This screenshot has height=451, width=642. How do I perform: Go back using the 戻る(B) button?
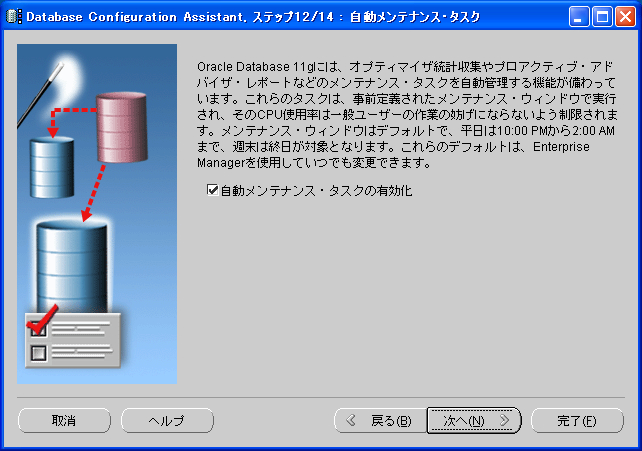pos(378,421)
